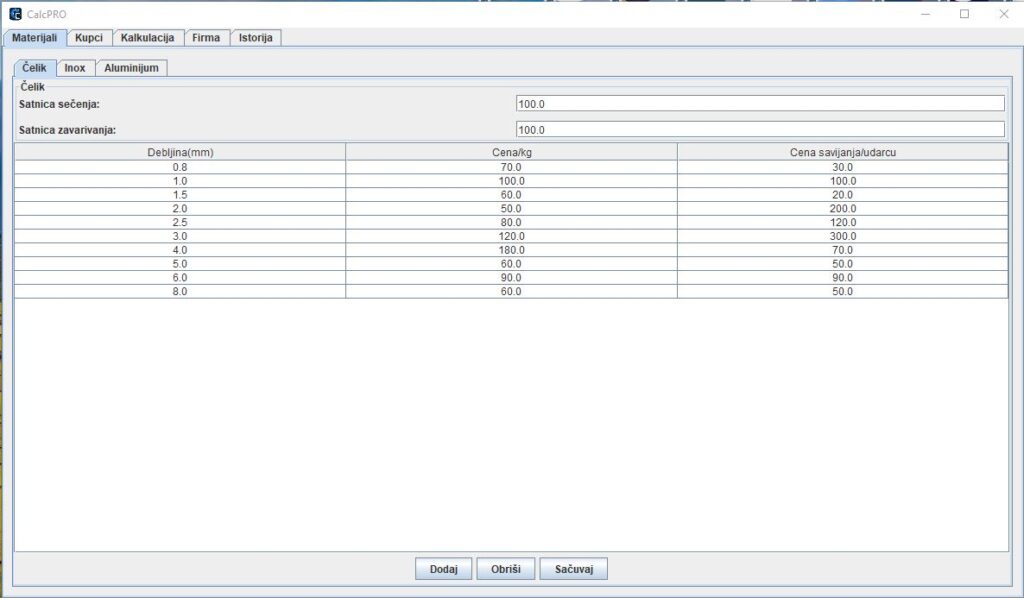Select Cena/kg cell 50.0 in 2.0 row

511,209
